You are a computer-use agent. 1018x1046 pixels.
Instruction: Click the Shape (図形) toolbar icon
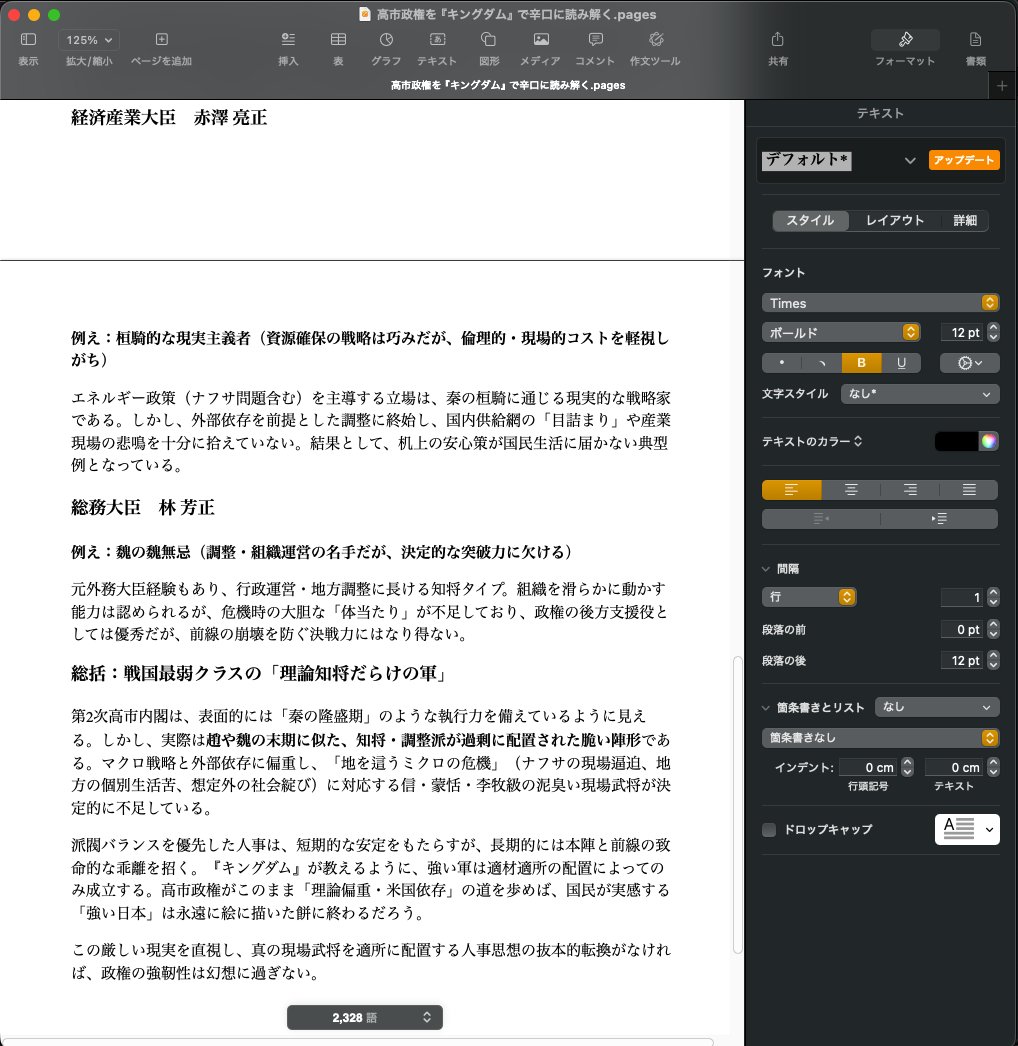tap(488, 39)
